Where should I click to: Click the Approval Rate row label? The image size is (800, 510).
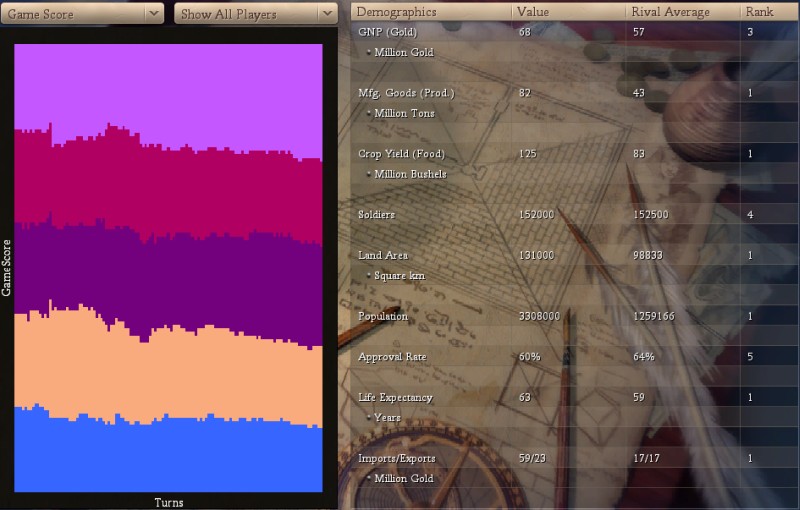[392, 357]
